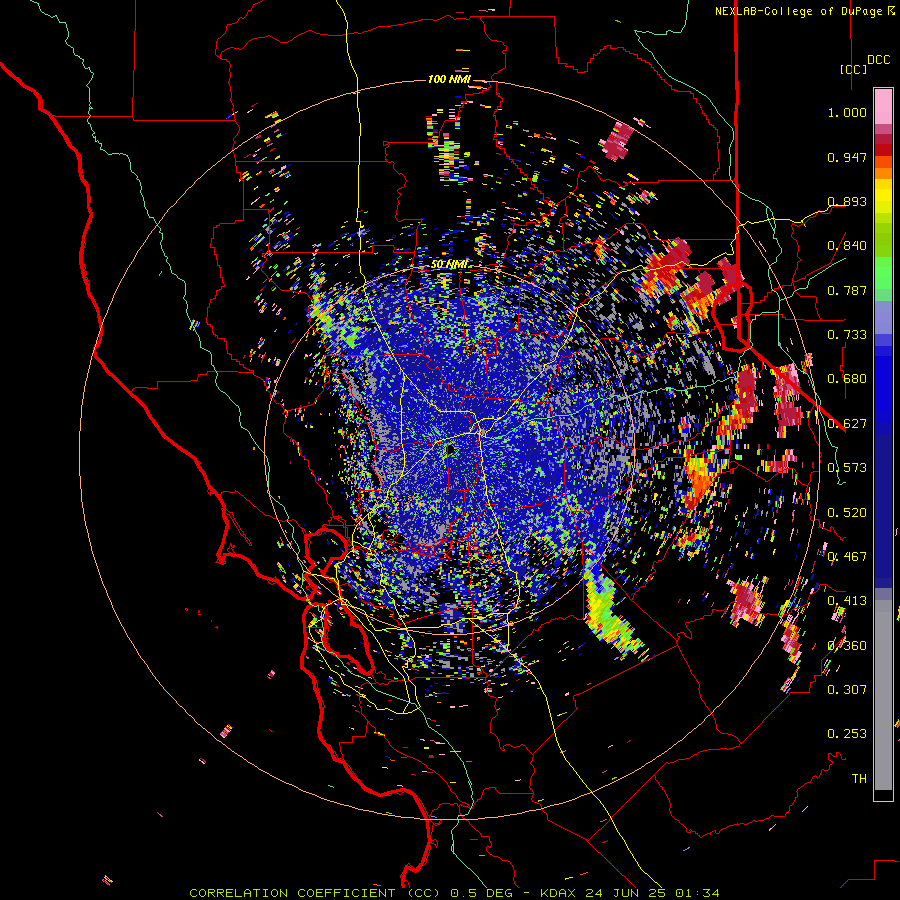
Task: Click the 100 NMI range ring label
Action: [449, 79]
